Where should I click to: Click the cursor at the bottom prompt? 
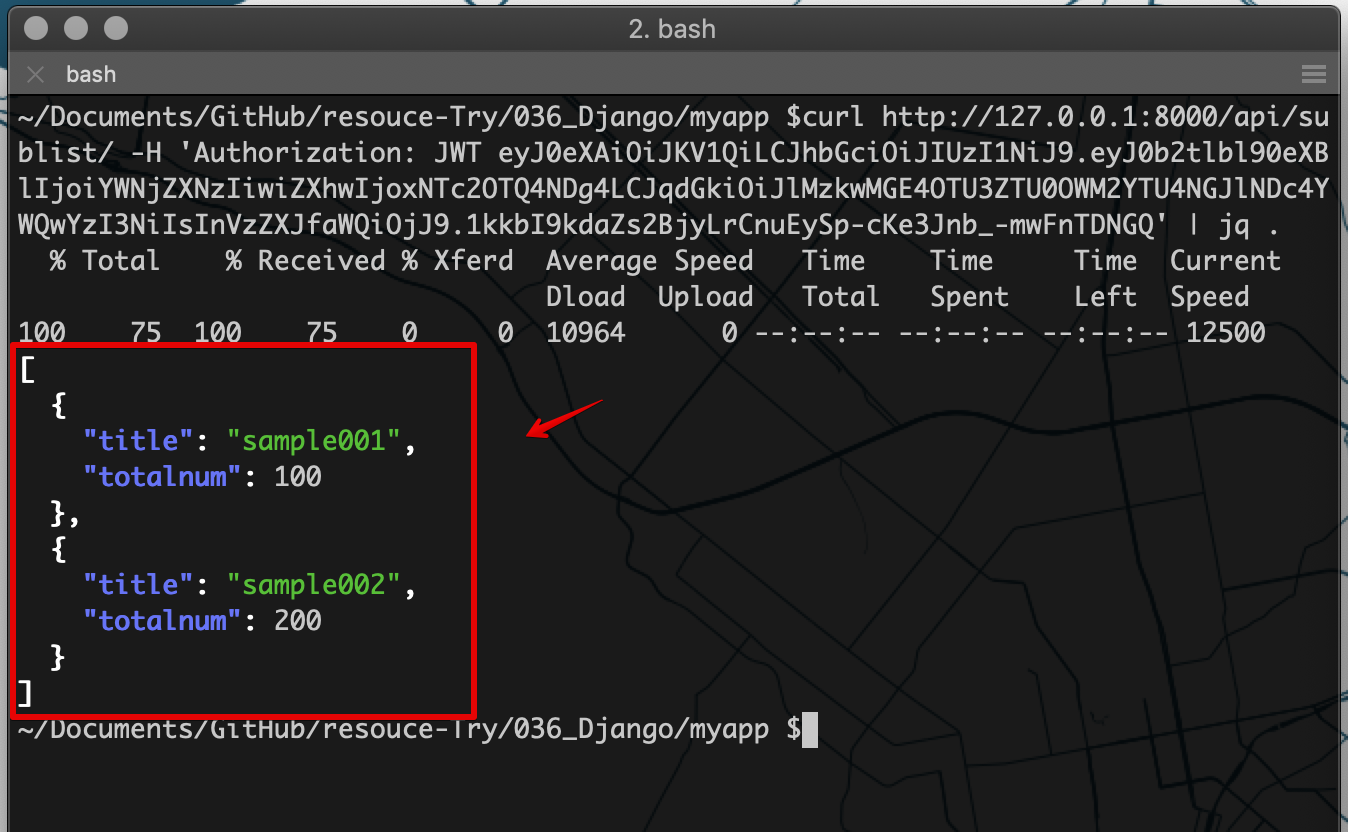810,729
